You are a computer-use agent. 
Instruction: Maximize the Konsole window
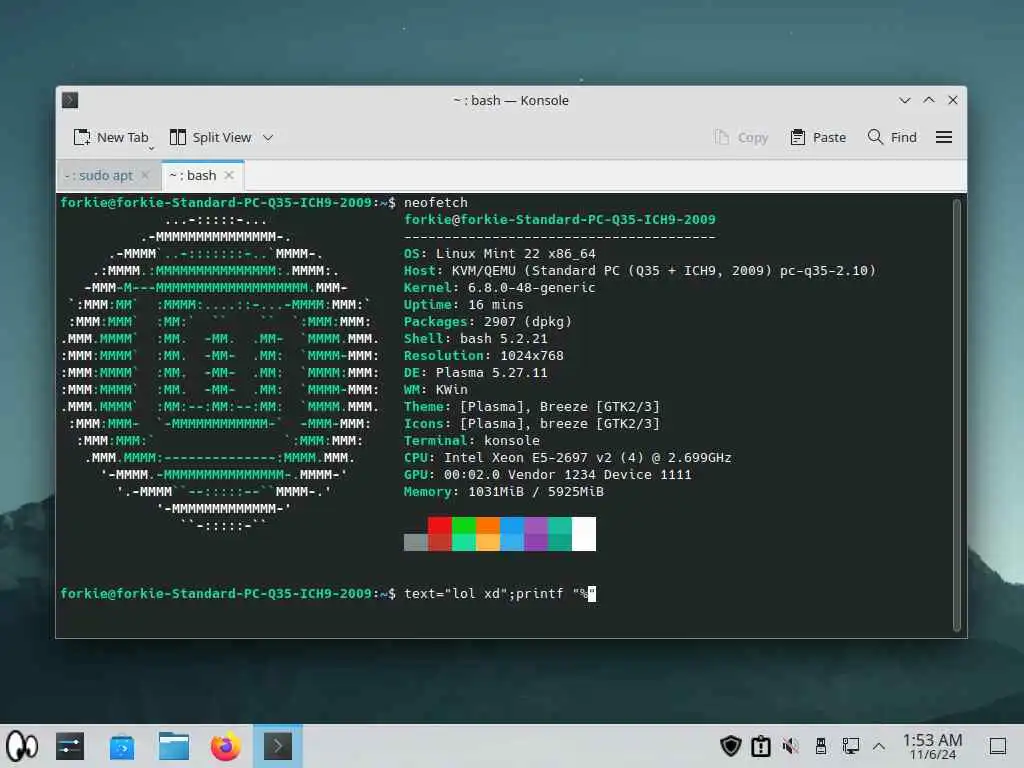[x=929, y=100]
